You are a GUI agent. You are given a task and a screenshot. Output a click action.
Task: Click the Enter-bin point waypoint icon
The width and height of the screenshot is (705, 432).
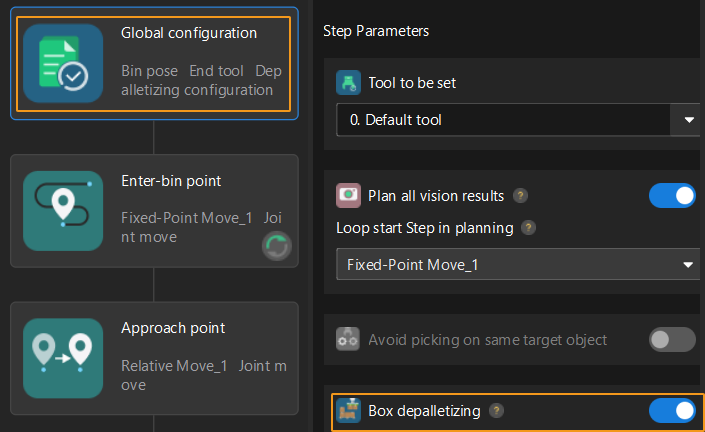[x=63, y=210]
